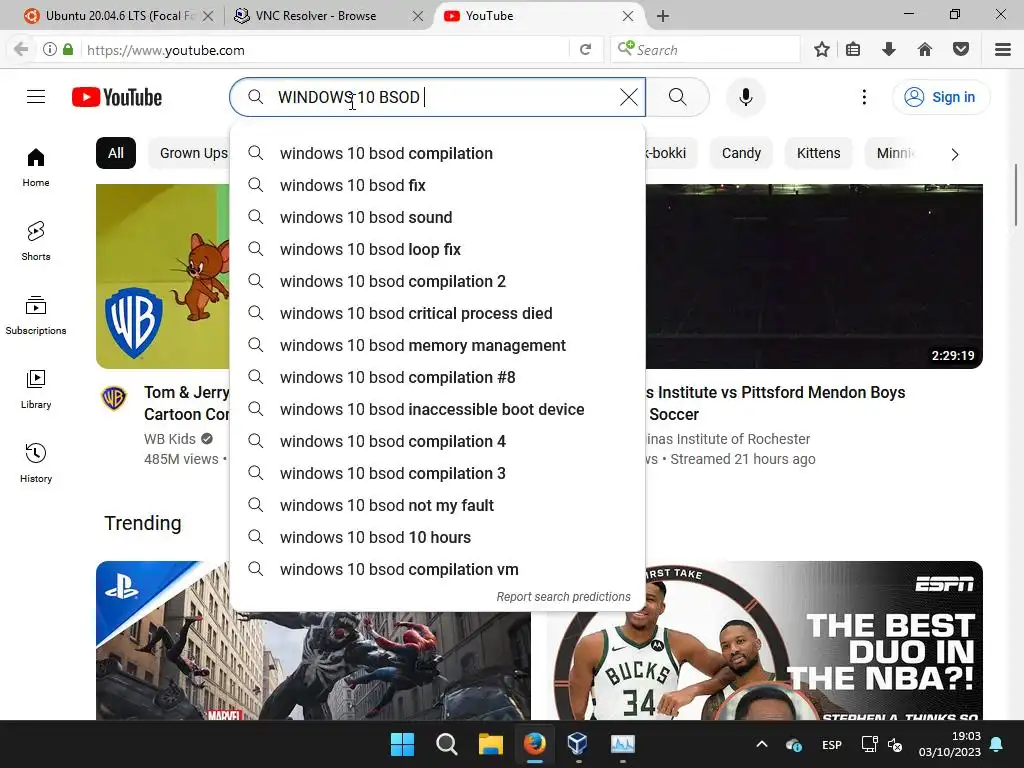Choose suggestion bsod not my fault
The image size is (1024, 768).
pyautogui.click(x=438, y=505)
